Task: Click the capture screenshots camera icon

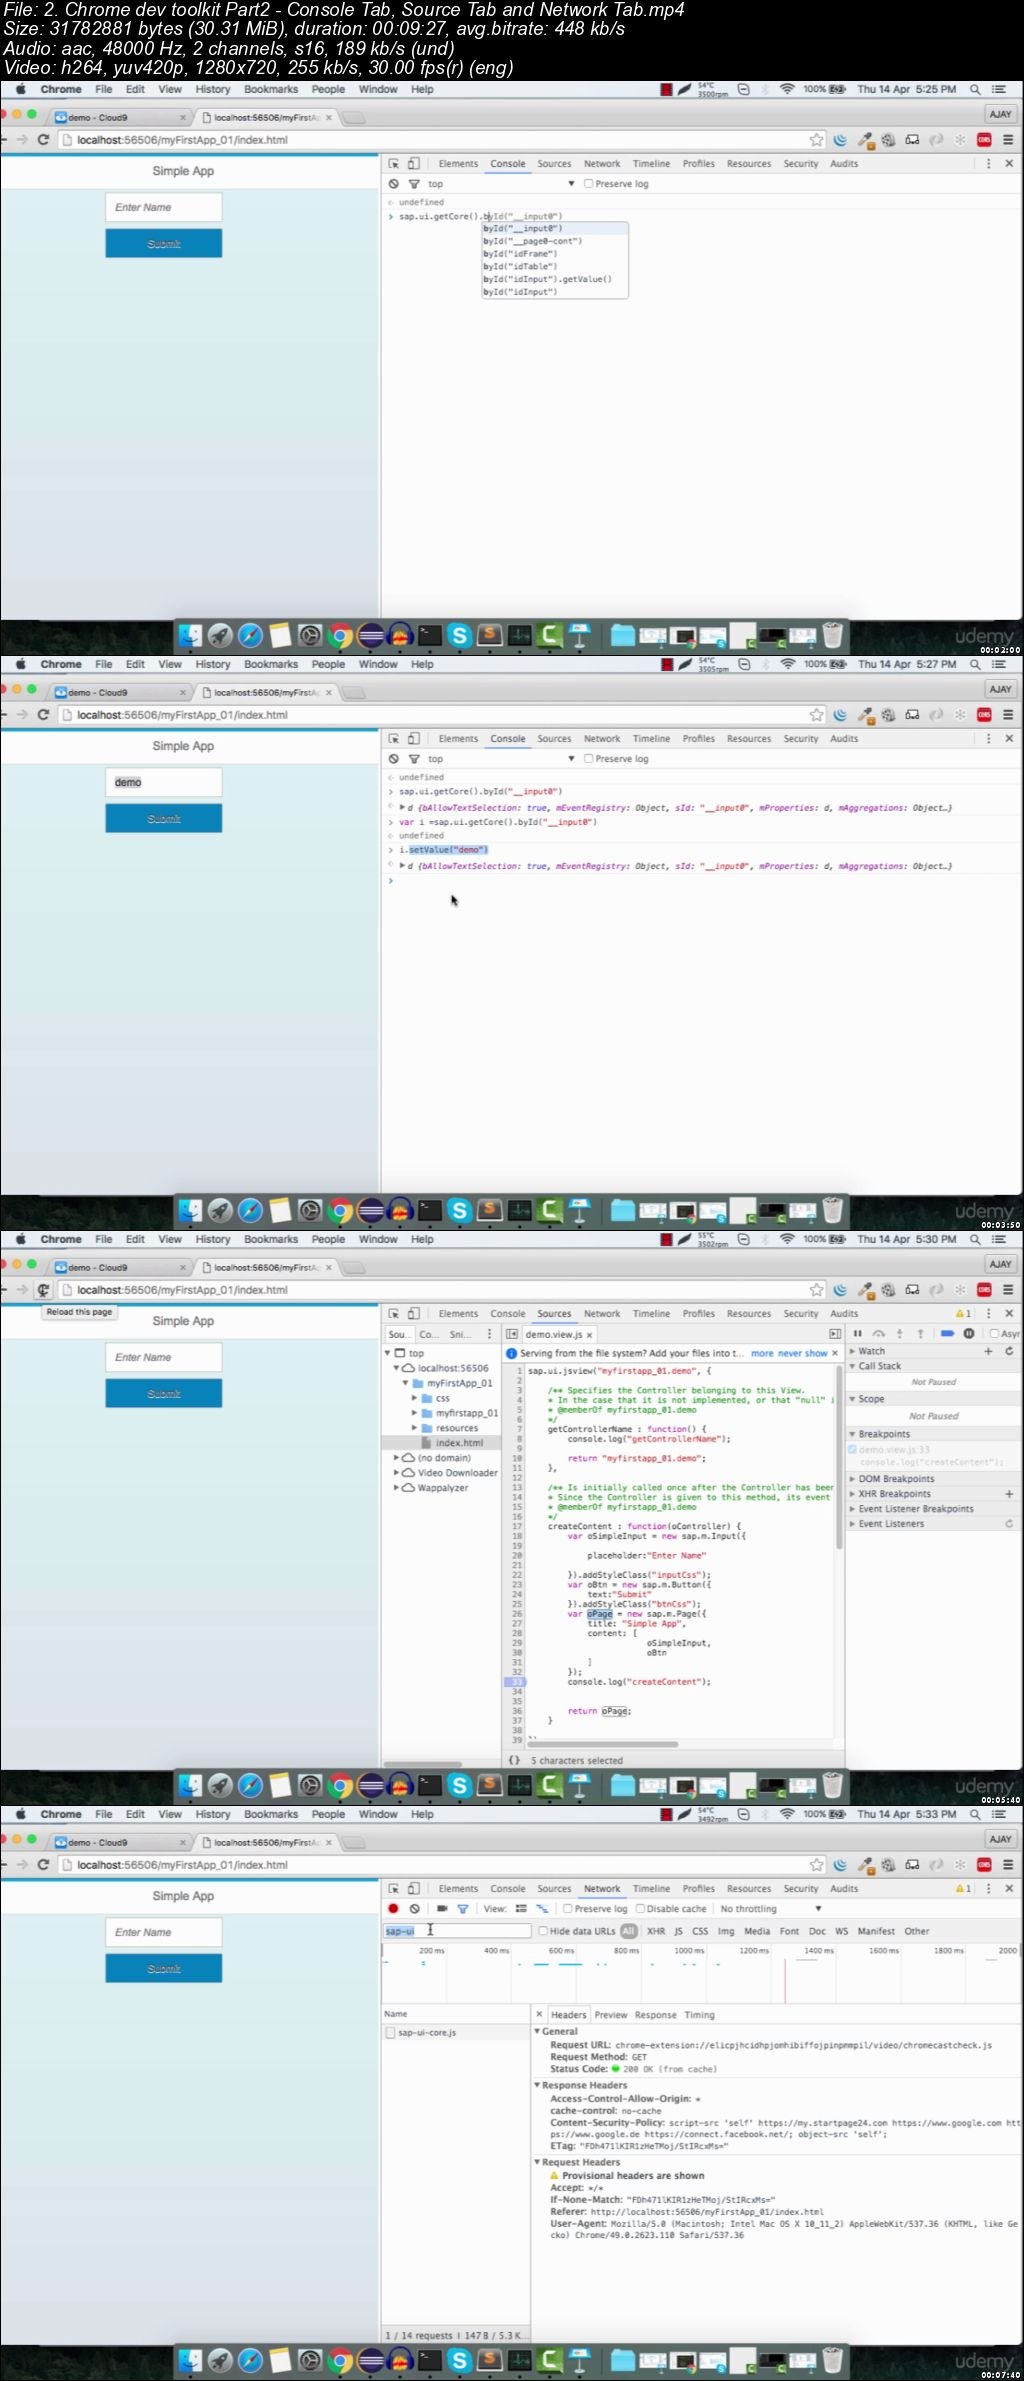Action: click(x=442, y=1909)
